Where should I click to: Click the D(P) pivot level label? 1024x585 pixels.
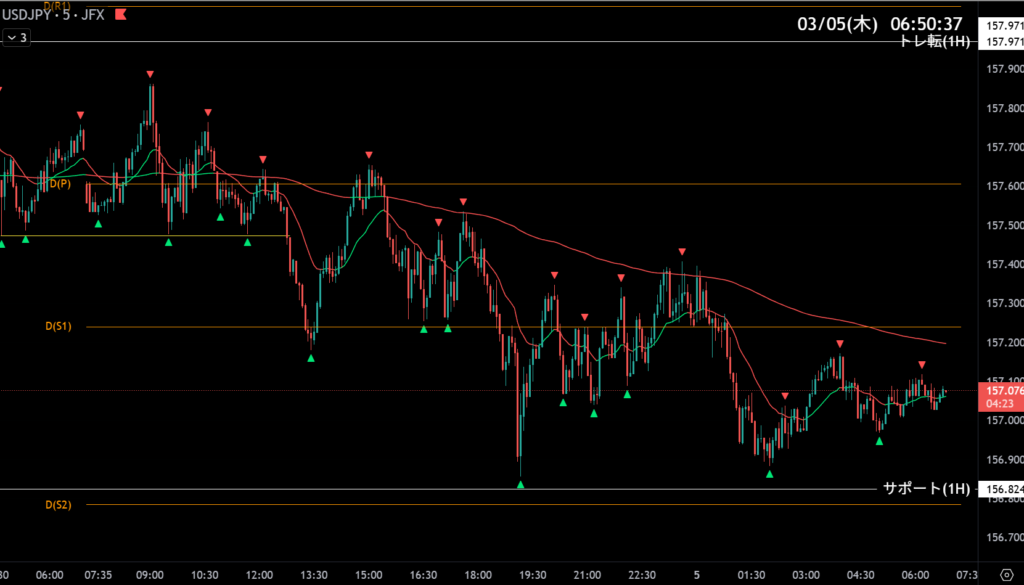(x=58, y=184)
